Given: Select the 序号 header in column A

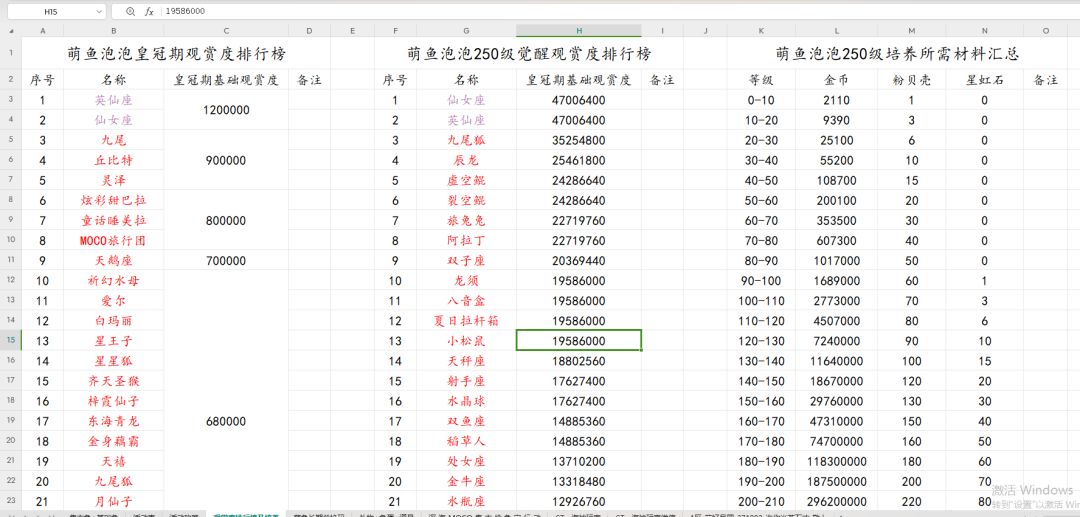Looking at the screenshot, I should 43,80.
